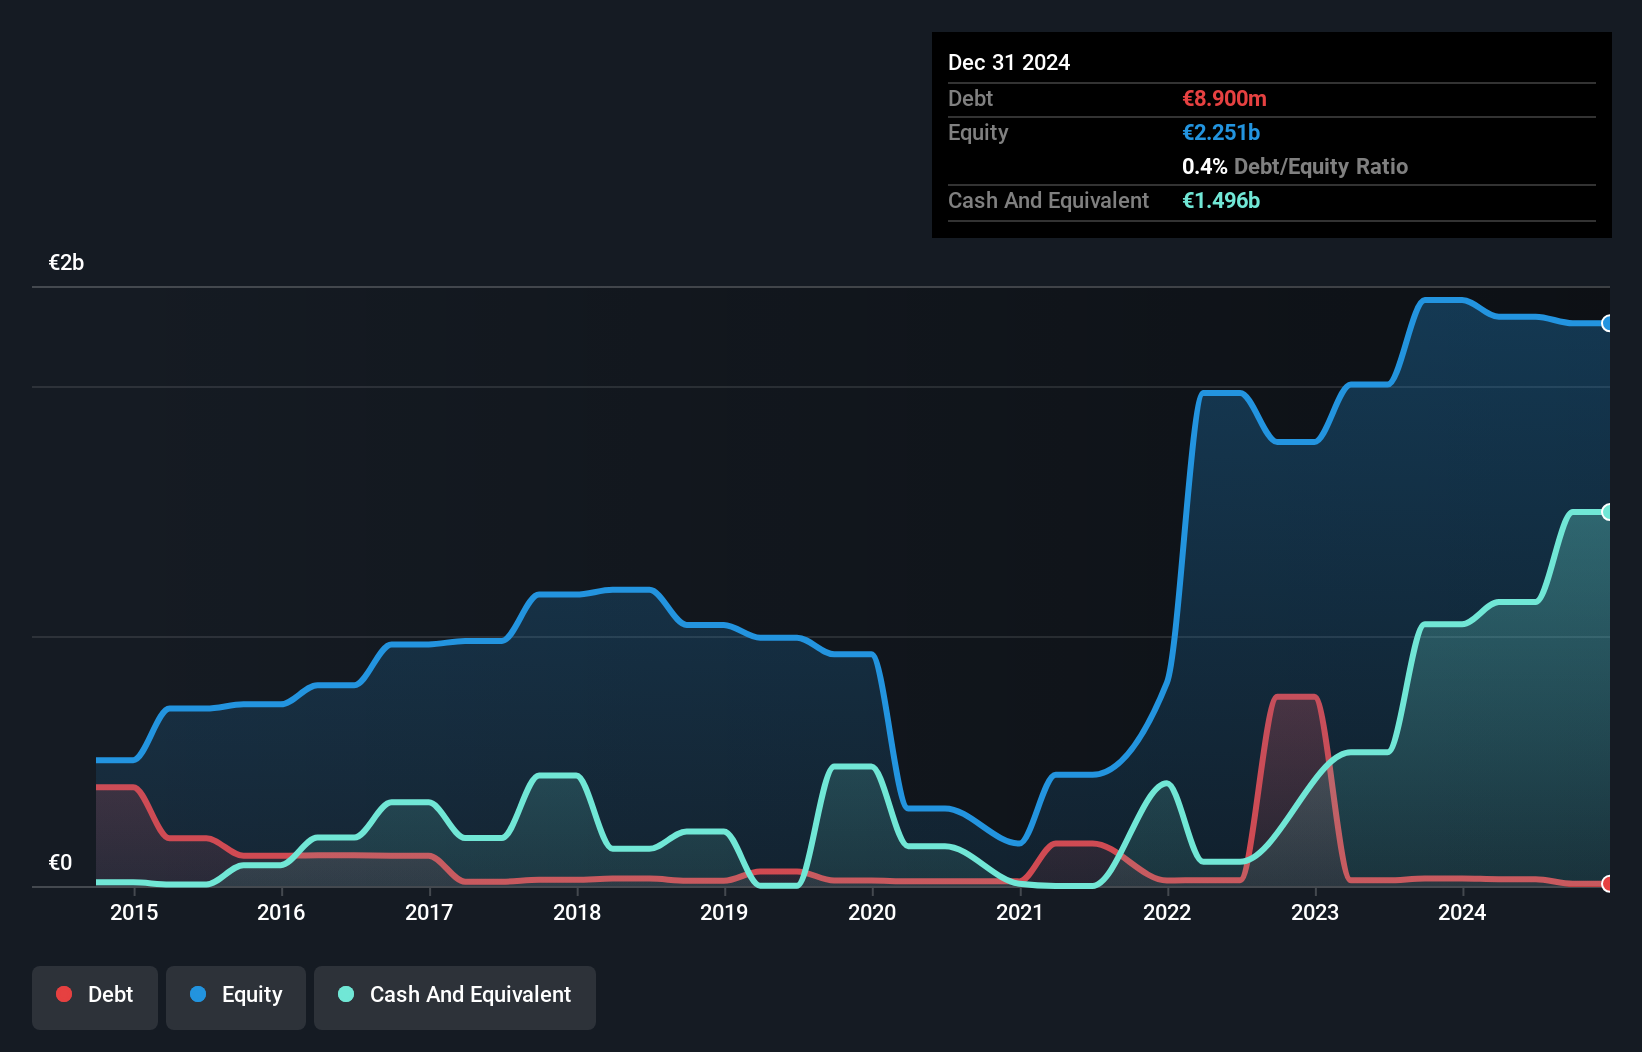The image size is (1642, 1052).
Task: Click the Debt row label in tooltip
Action: pos(970,98)
